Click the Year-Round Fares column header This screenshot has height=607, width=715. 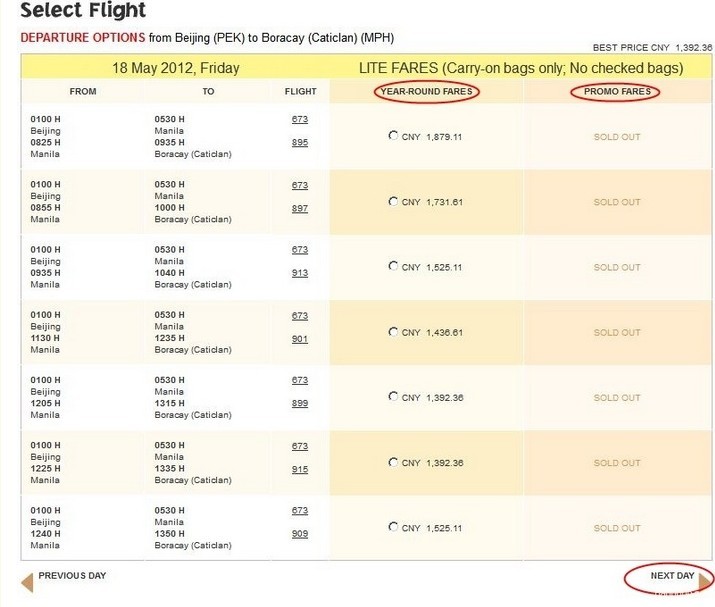click(426, 92)
